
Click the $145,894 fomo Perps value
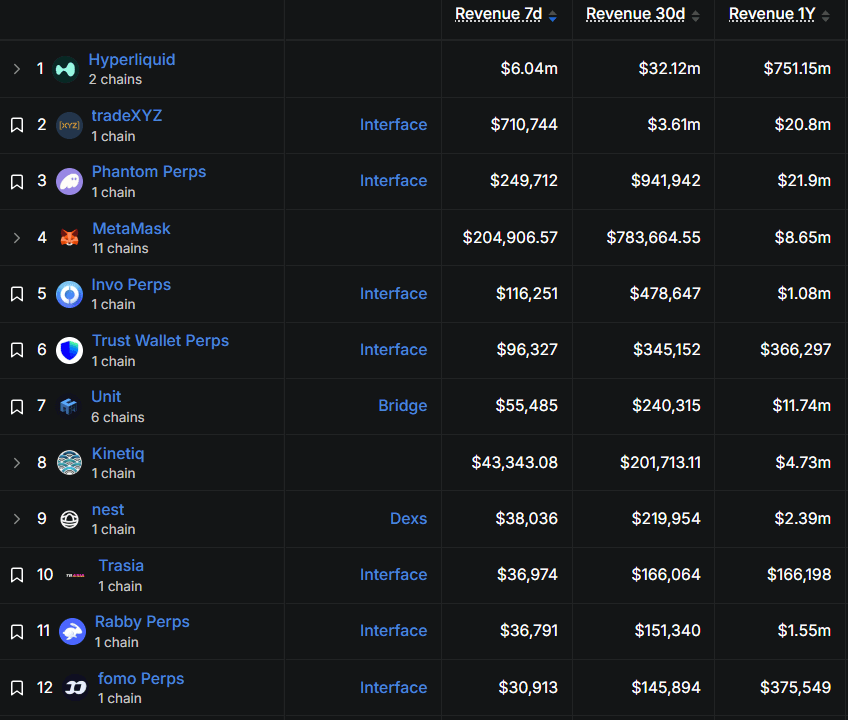pos(666,688)
